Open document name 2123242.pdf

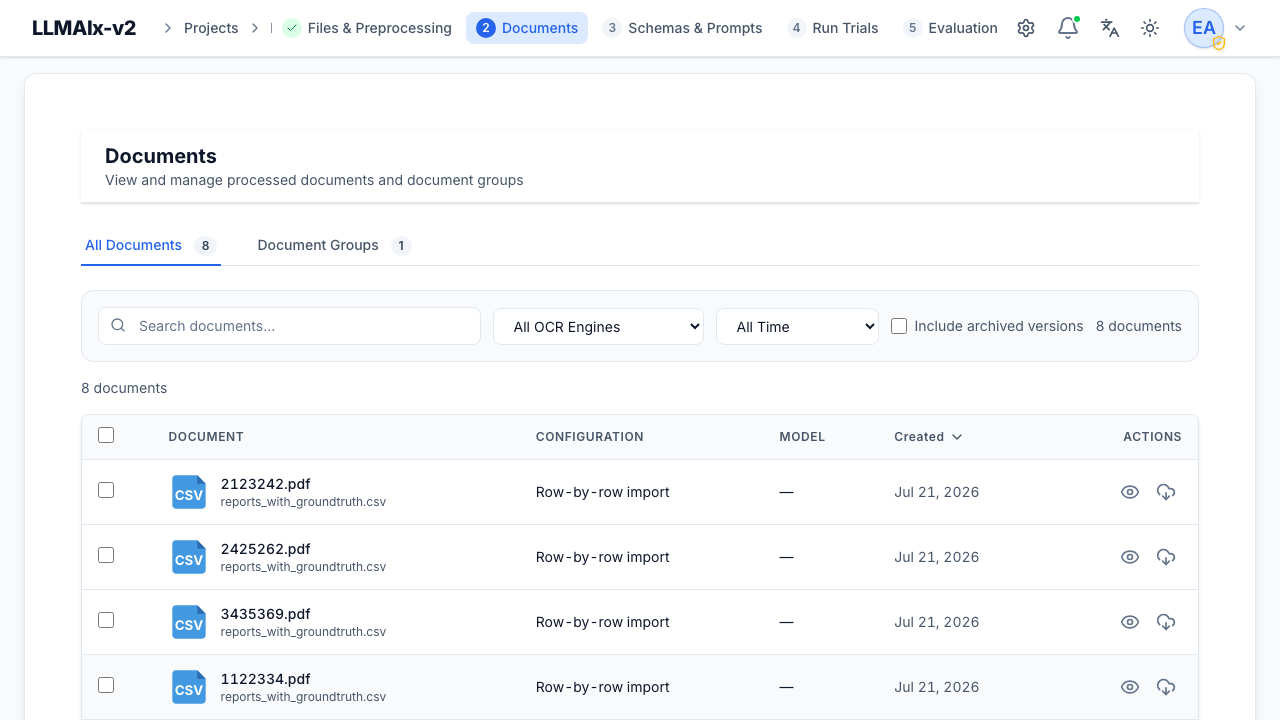[266, 484]
